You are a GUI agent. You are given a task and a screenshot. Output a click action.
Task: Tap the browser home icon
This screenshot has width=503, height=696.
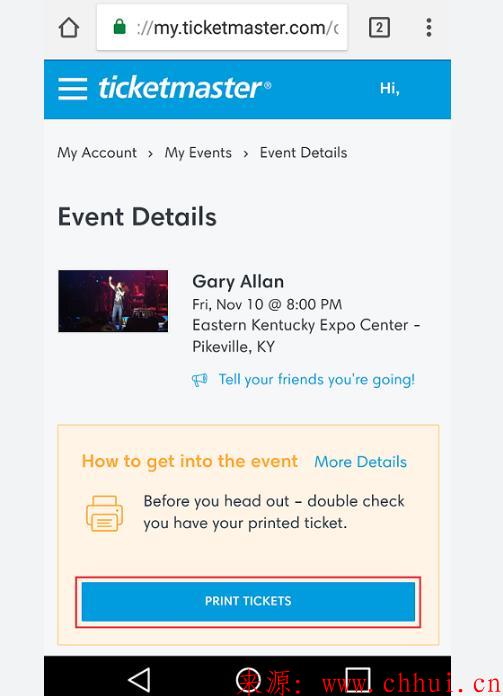click(69, 28)
